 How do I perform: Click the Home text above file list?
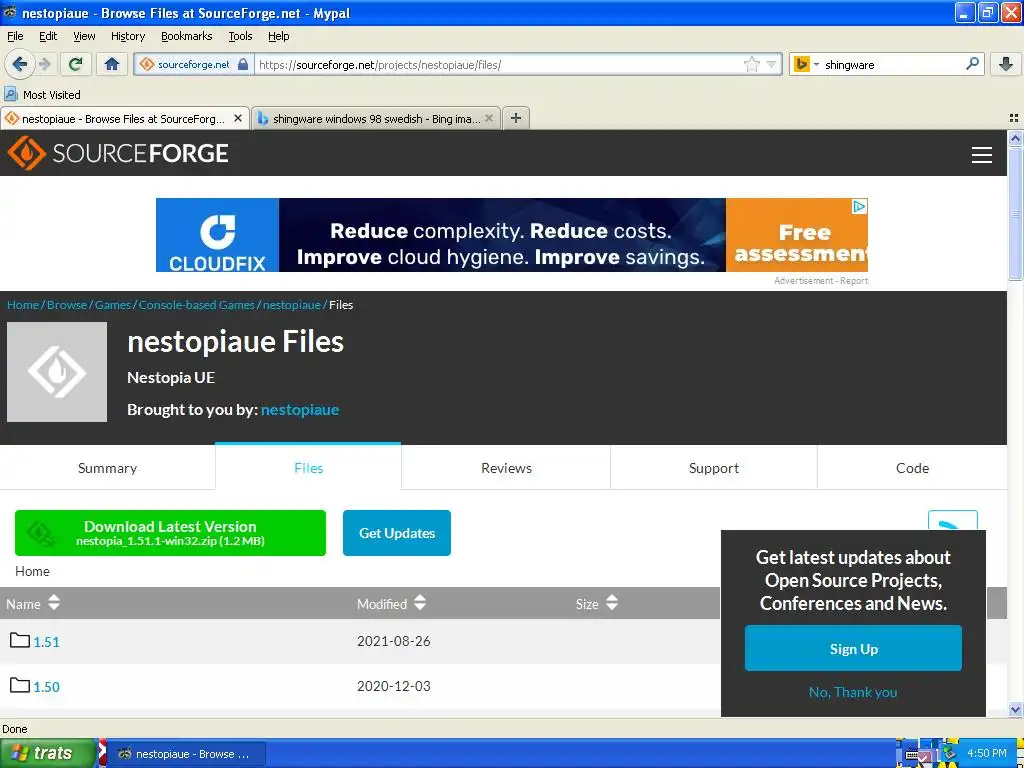point(32,571)
